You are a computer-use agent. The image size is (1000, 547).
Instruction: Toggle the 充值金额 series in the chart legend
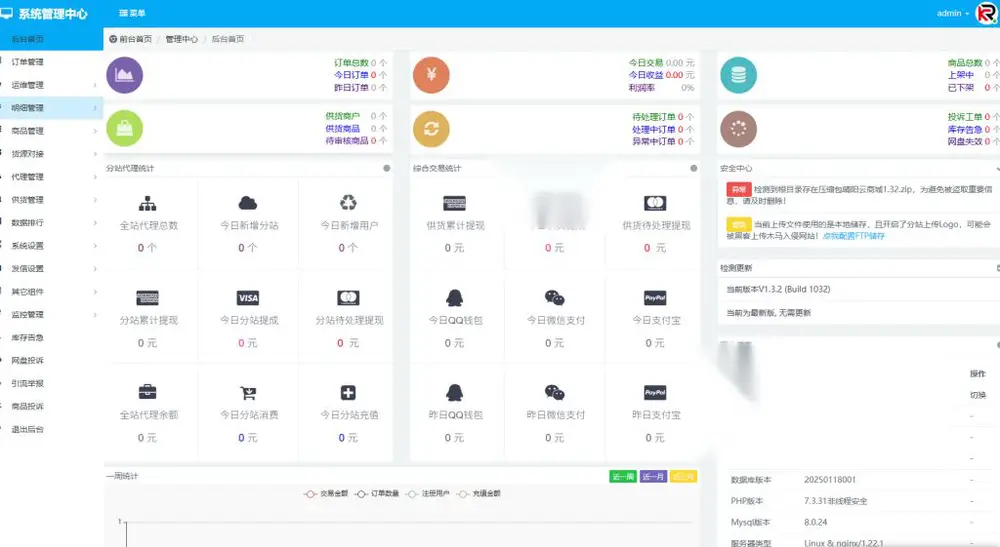479,493
